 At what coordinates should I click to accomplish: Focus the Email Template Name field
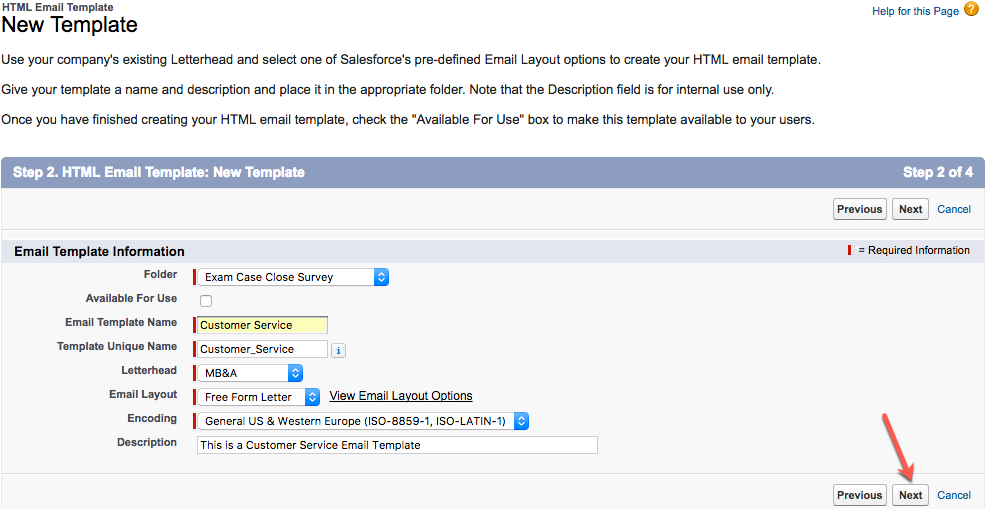click(262, 325)
